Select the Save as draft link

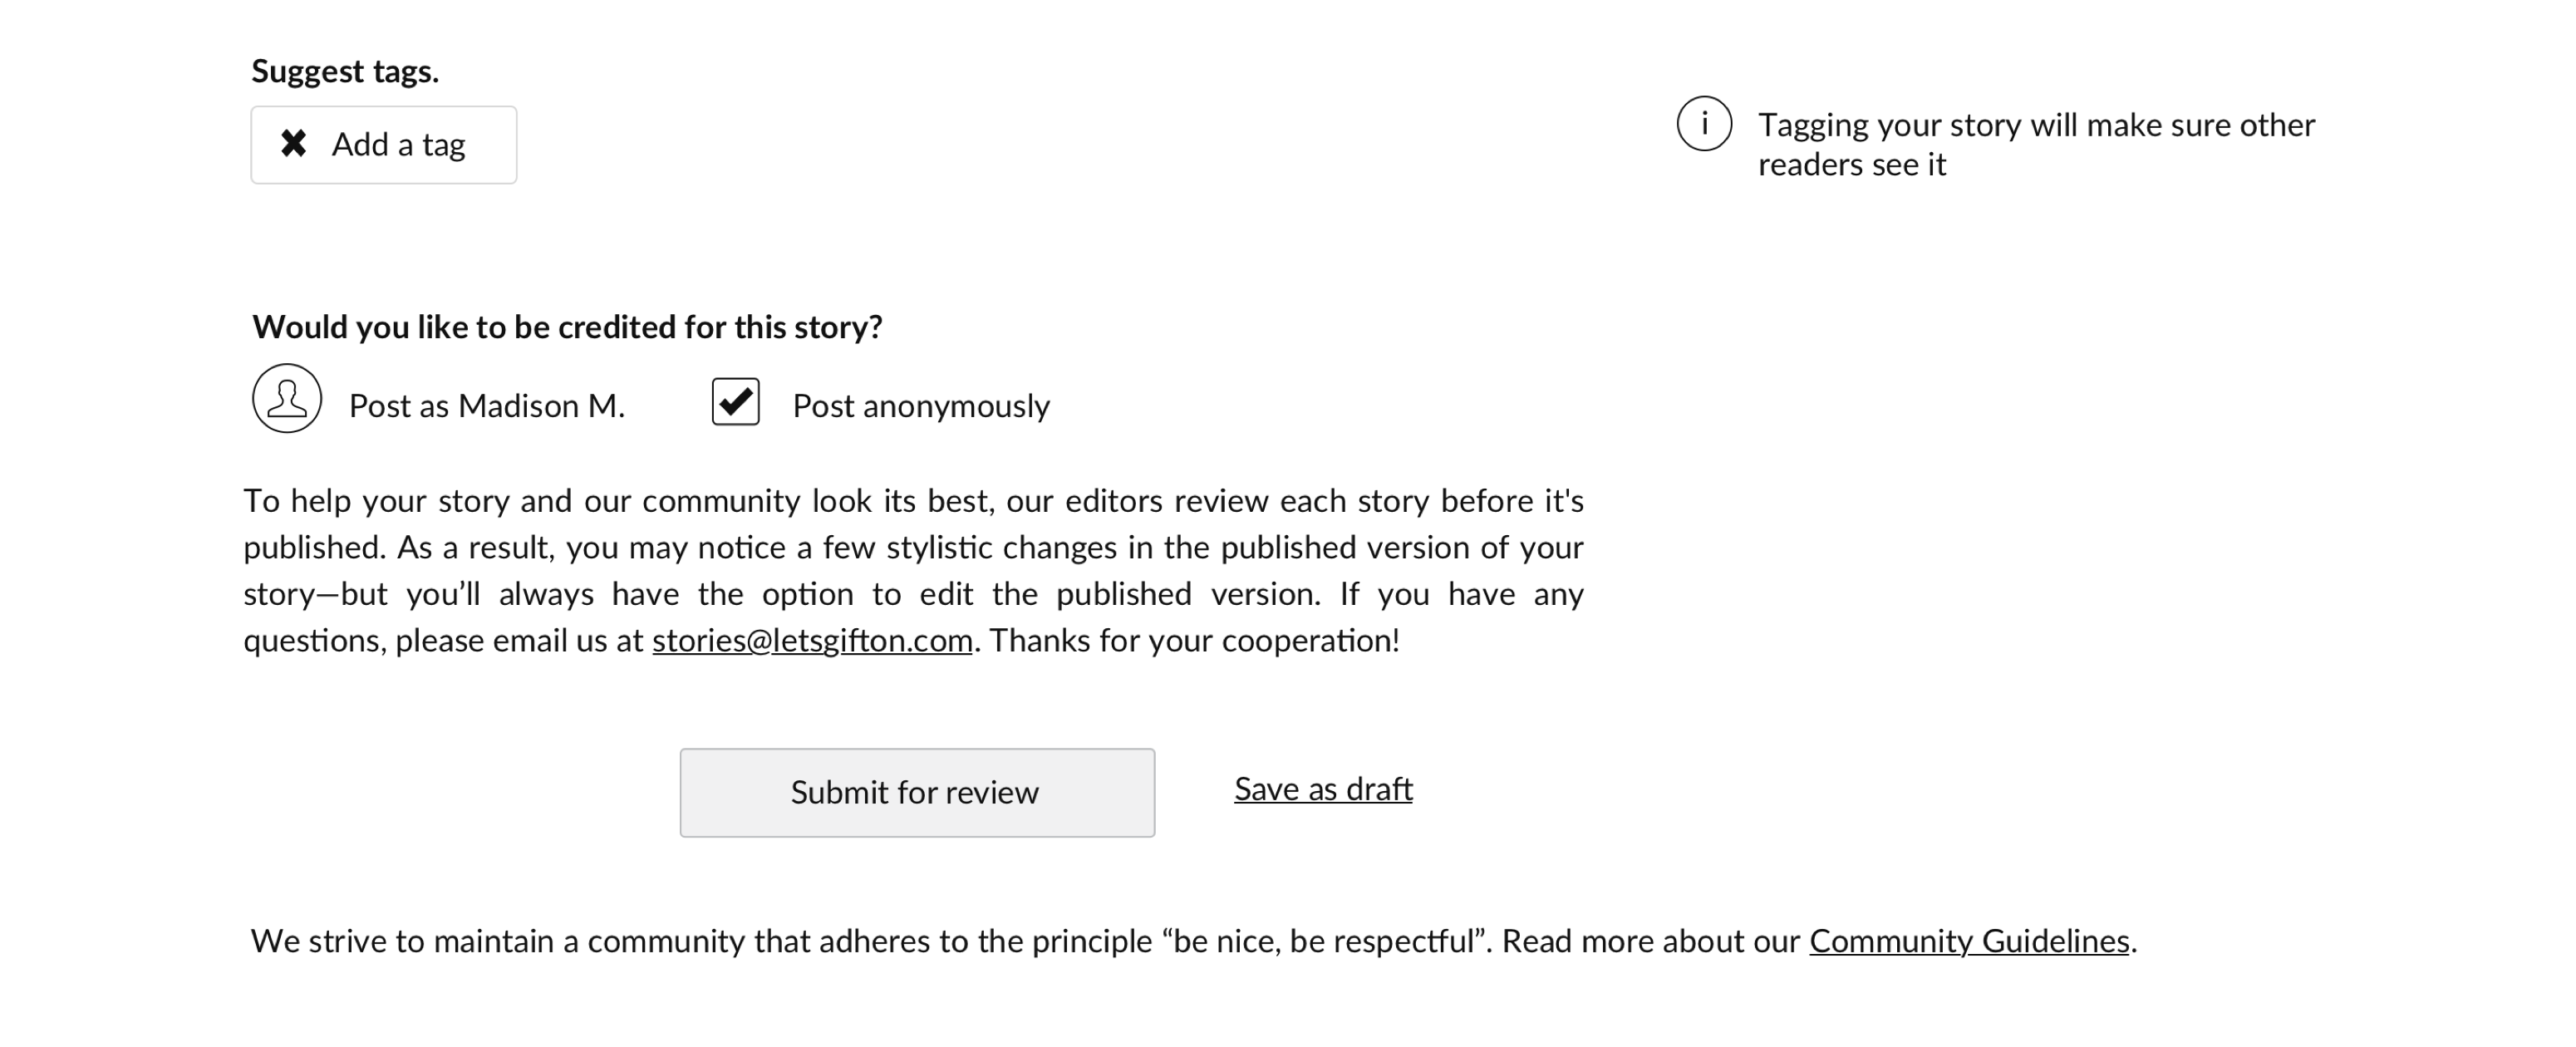1323,789
